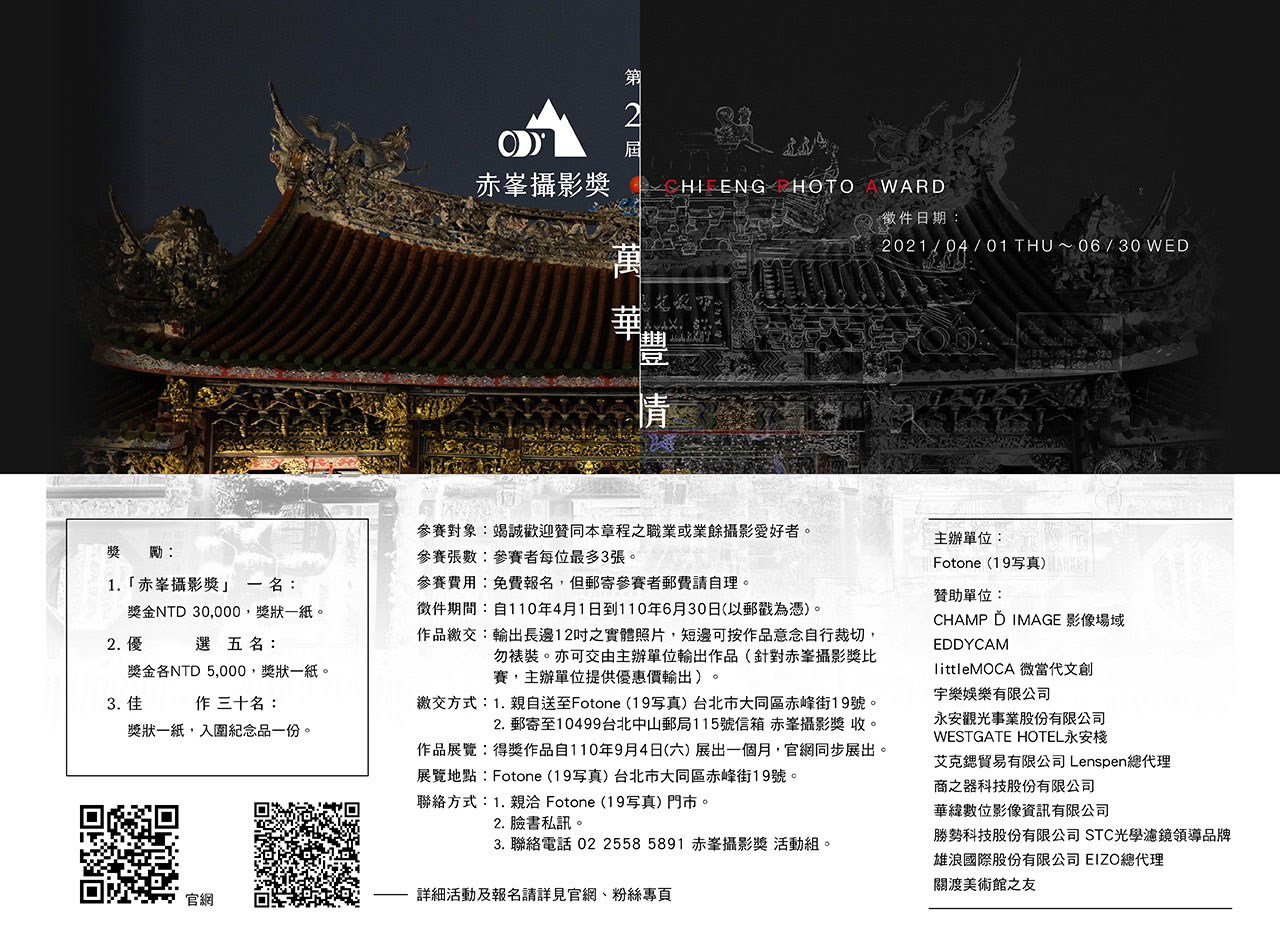Click the 臉書私訊 contact line
1280x942 pixels.
click(x=538, y=823)
